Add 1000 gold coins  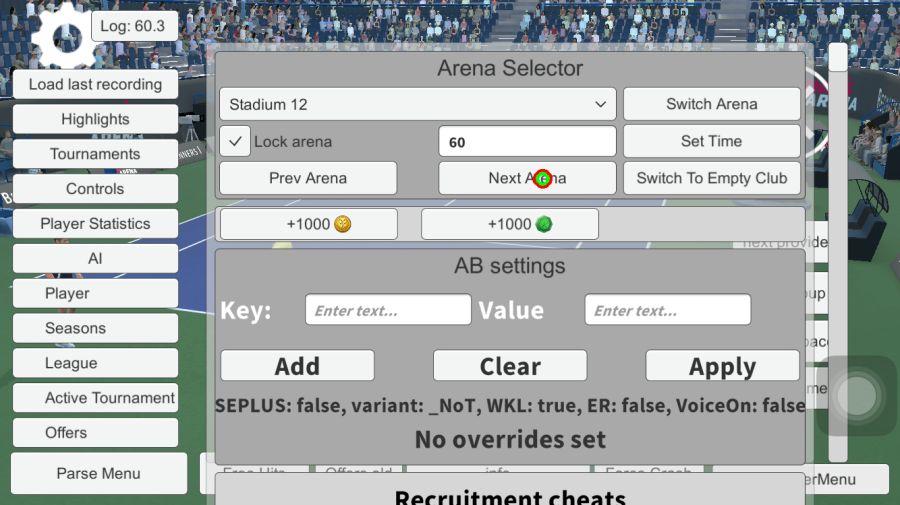click(308, 224)
